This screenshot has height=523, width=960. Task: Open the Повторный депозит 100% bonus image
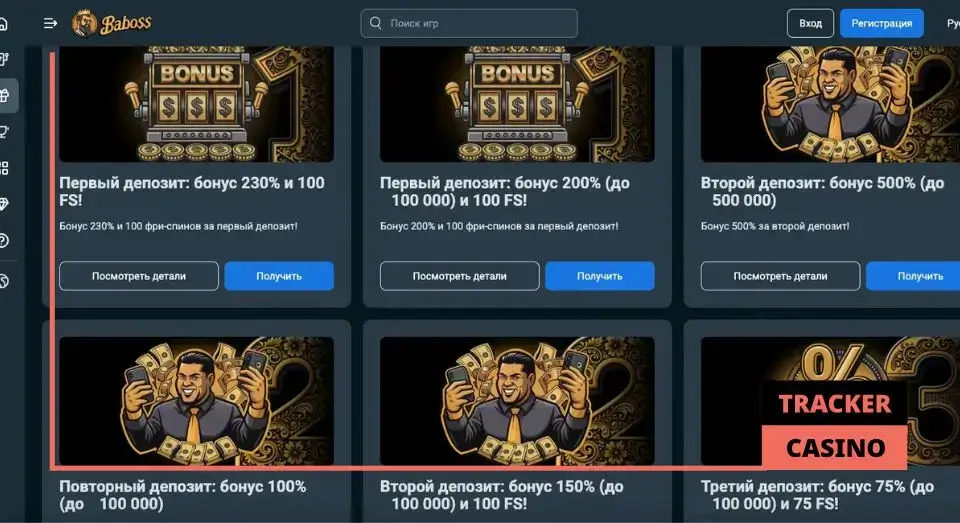[197, 401]
